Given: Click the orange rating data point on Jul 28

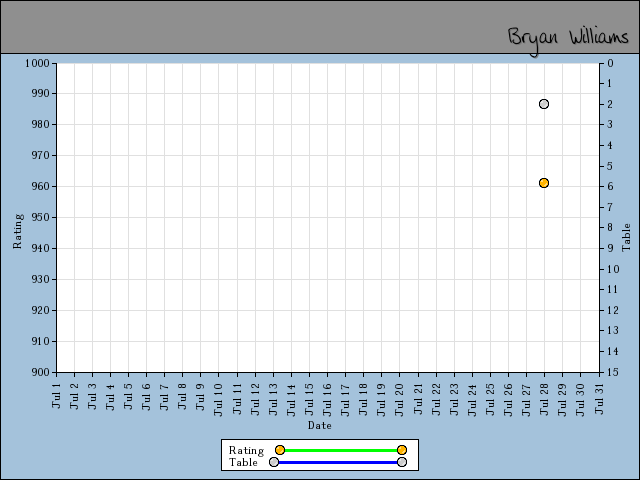Looking at the screenshot, I should coord(544,183).
